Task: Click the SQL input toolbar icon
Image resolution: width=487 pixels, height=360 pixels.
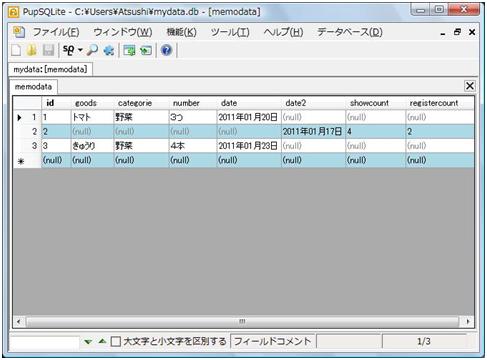Action: tap(68, 50)
